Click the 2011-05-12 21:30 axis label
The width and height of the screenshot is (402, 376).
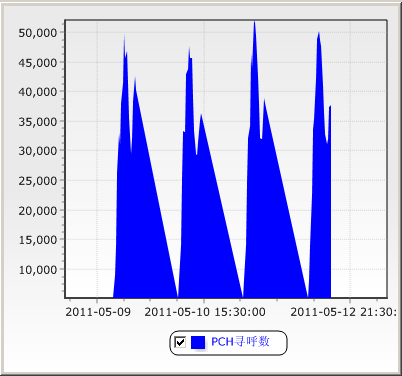(343, 312)
